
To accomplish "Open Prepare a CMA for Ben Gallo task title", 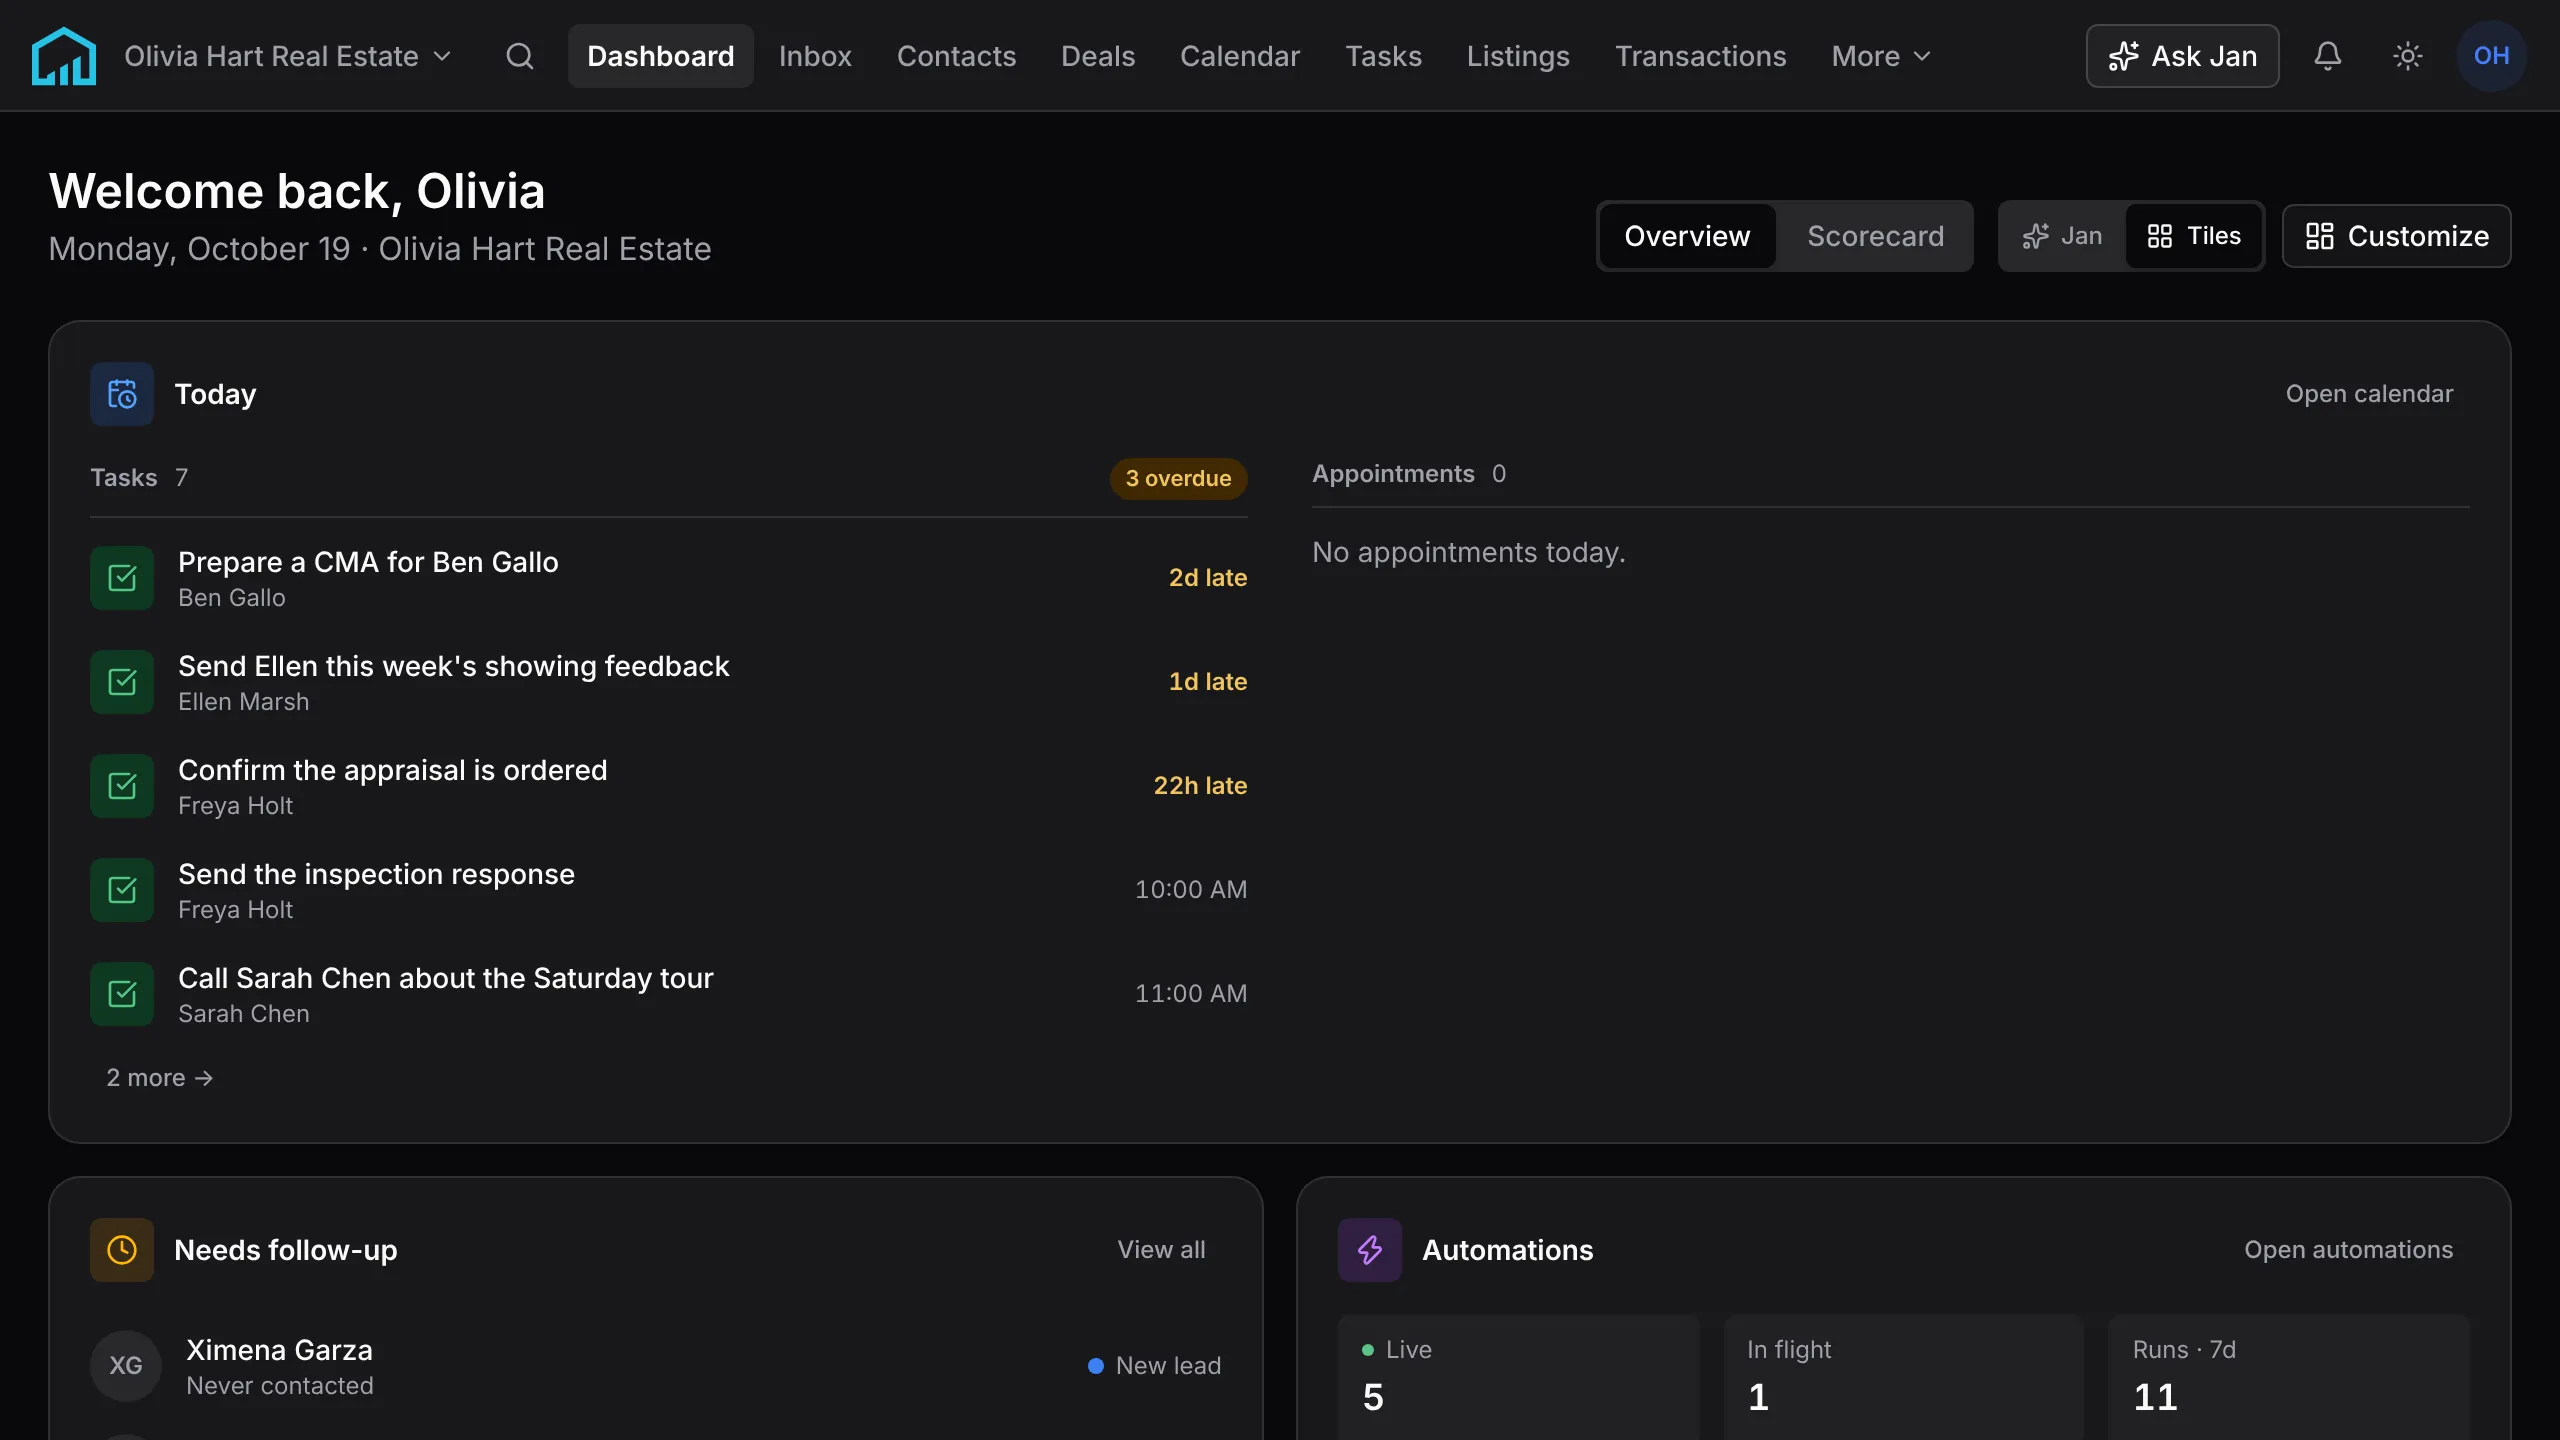I will 368,562.
